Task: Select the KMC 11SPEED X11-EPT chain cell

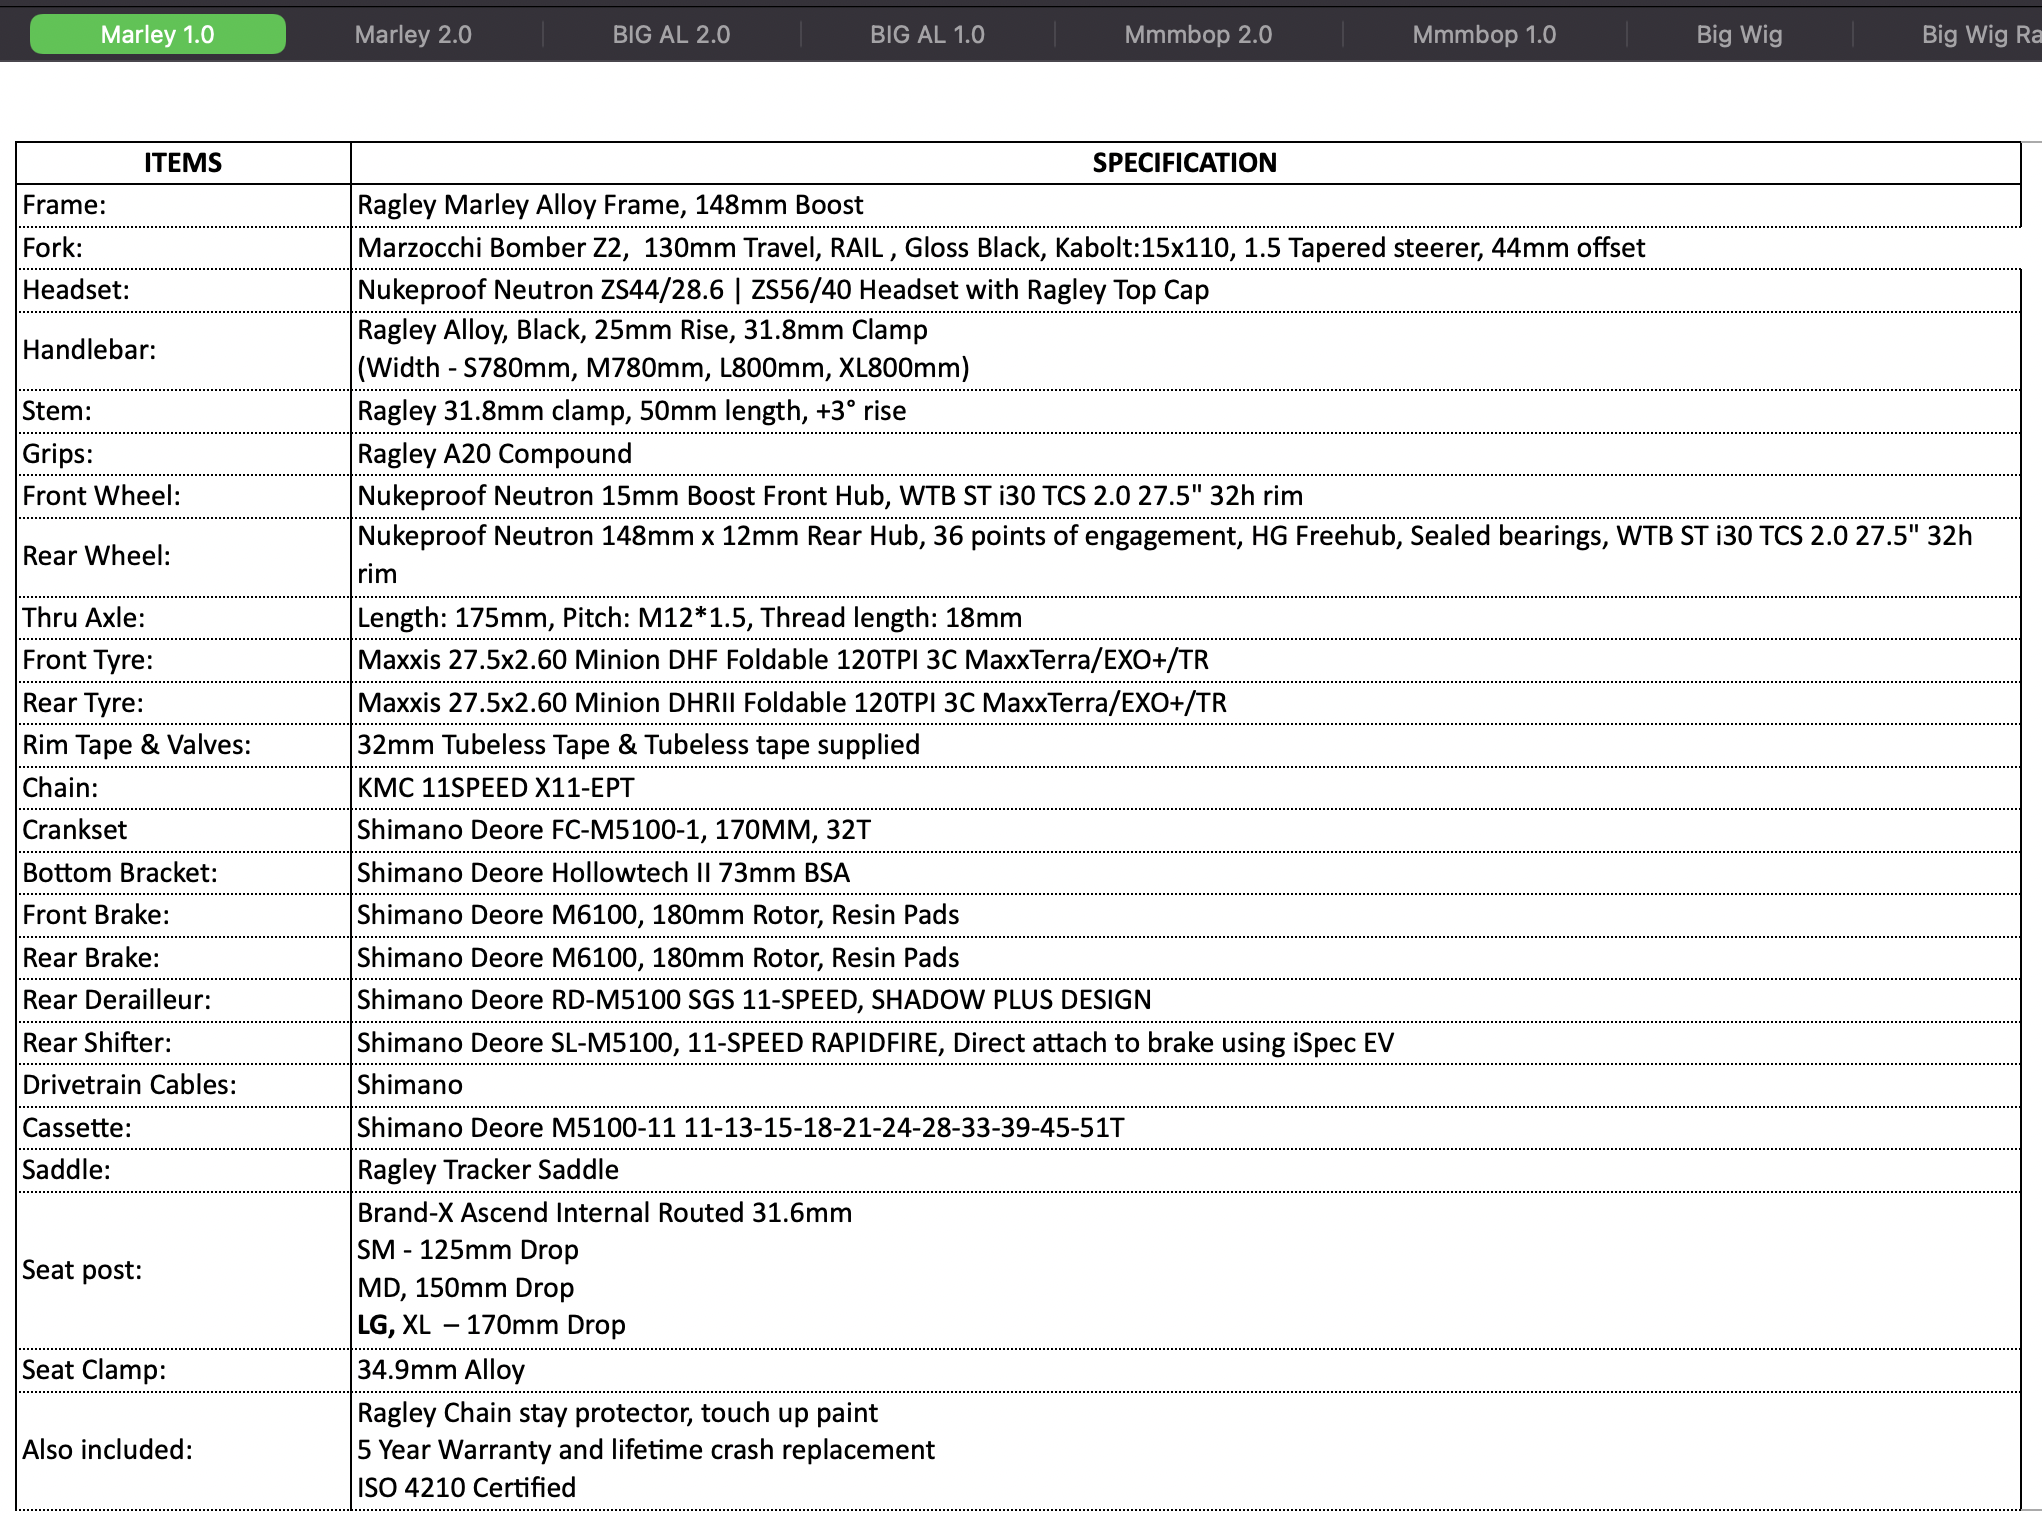Action: point(496,788)
